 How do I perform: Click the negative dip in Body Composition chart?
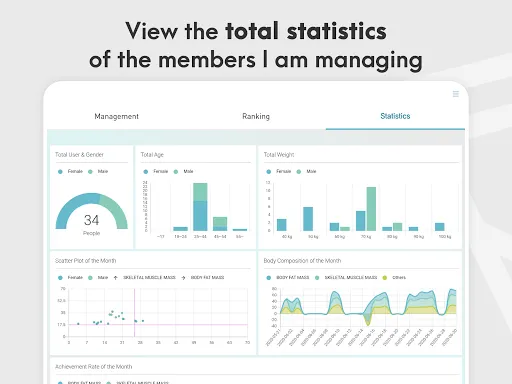point(368,320)
